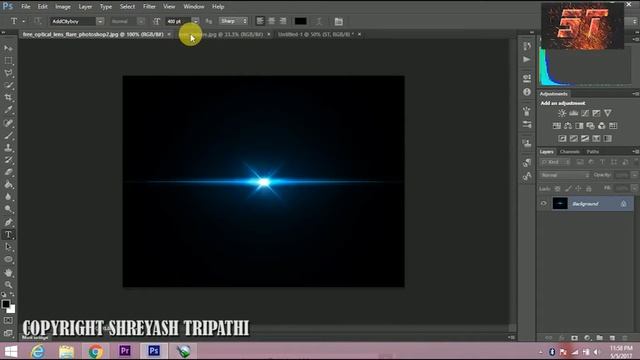The image size is (640, 360).
Task: Open the Fill dropdown arrow
Action: (634, 189)
